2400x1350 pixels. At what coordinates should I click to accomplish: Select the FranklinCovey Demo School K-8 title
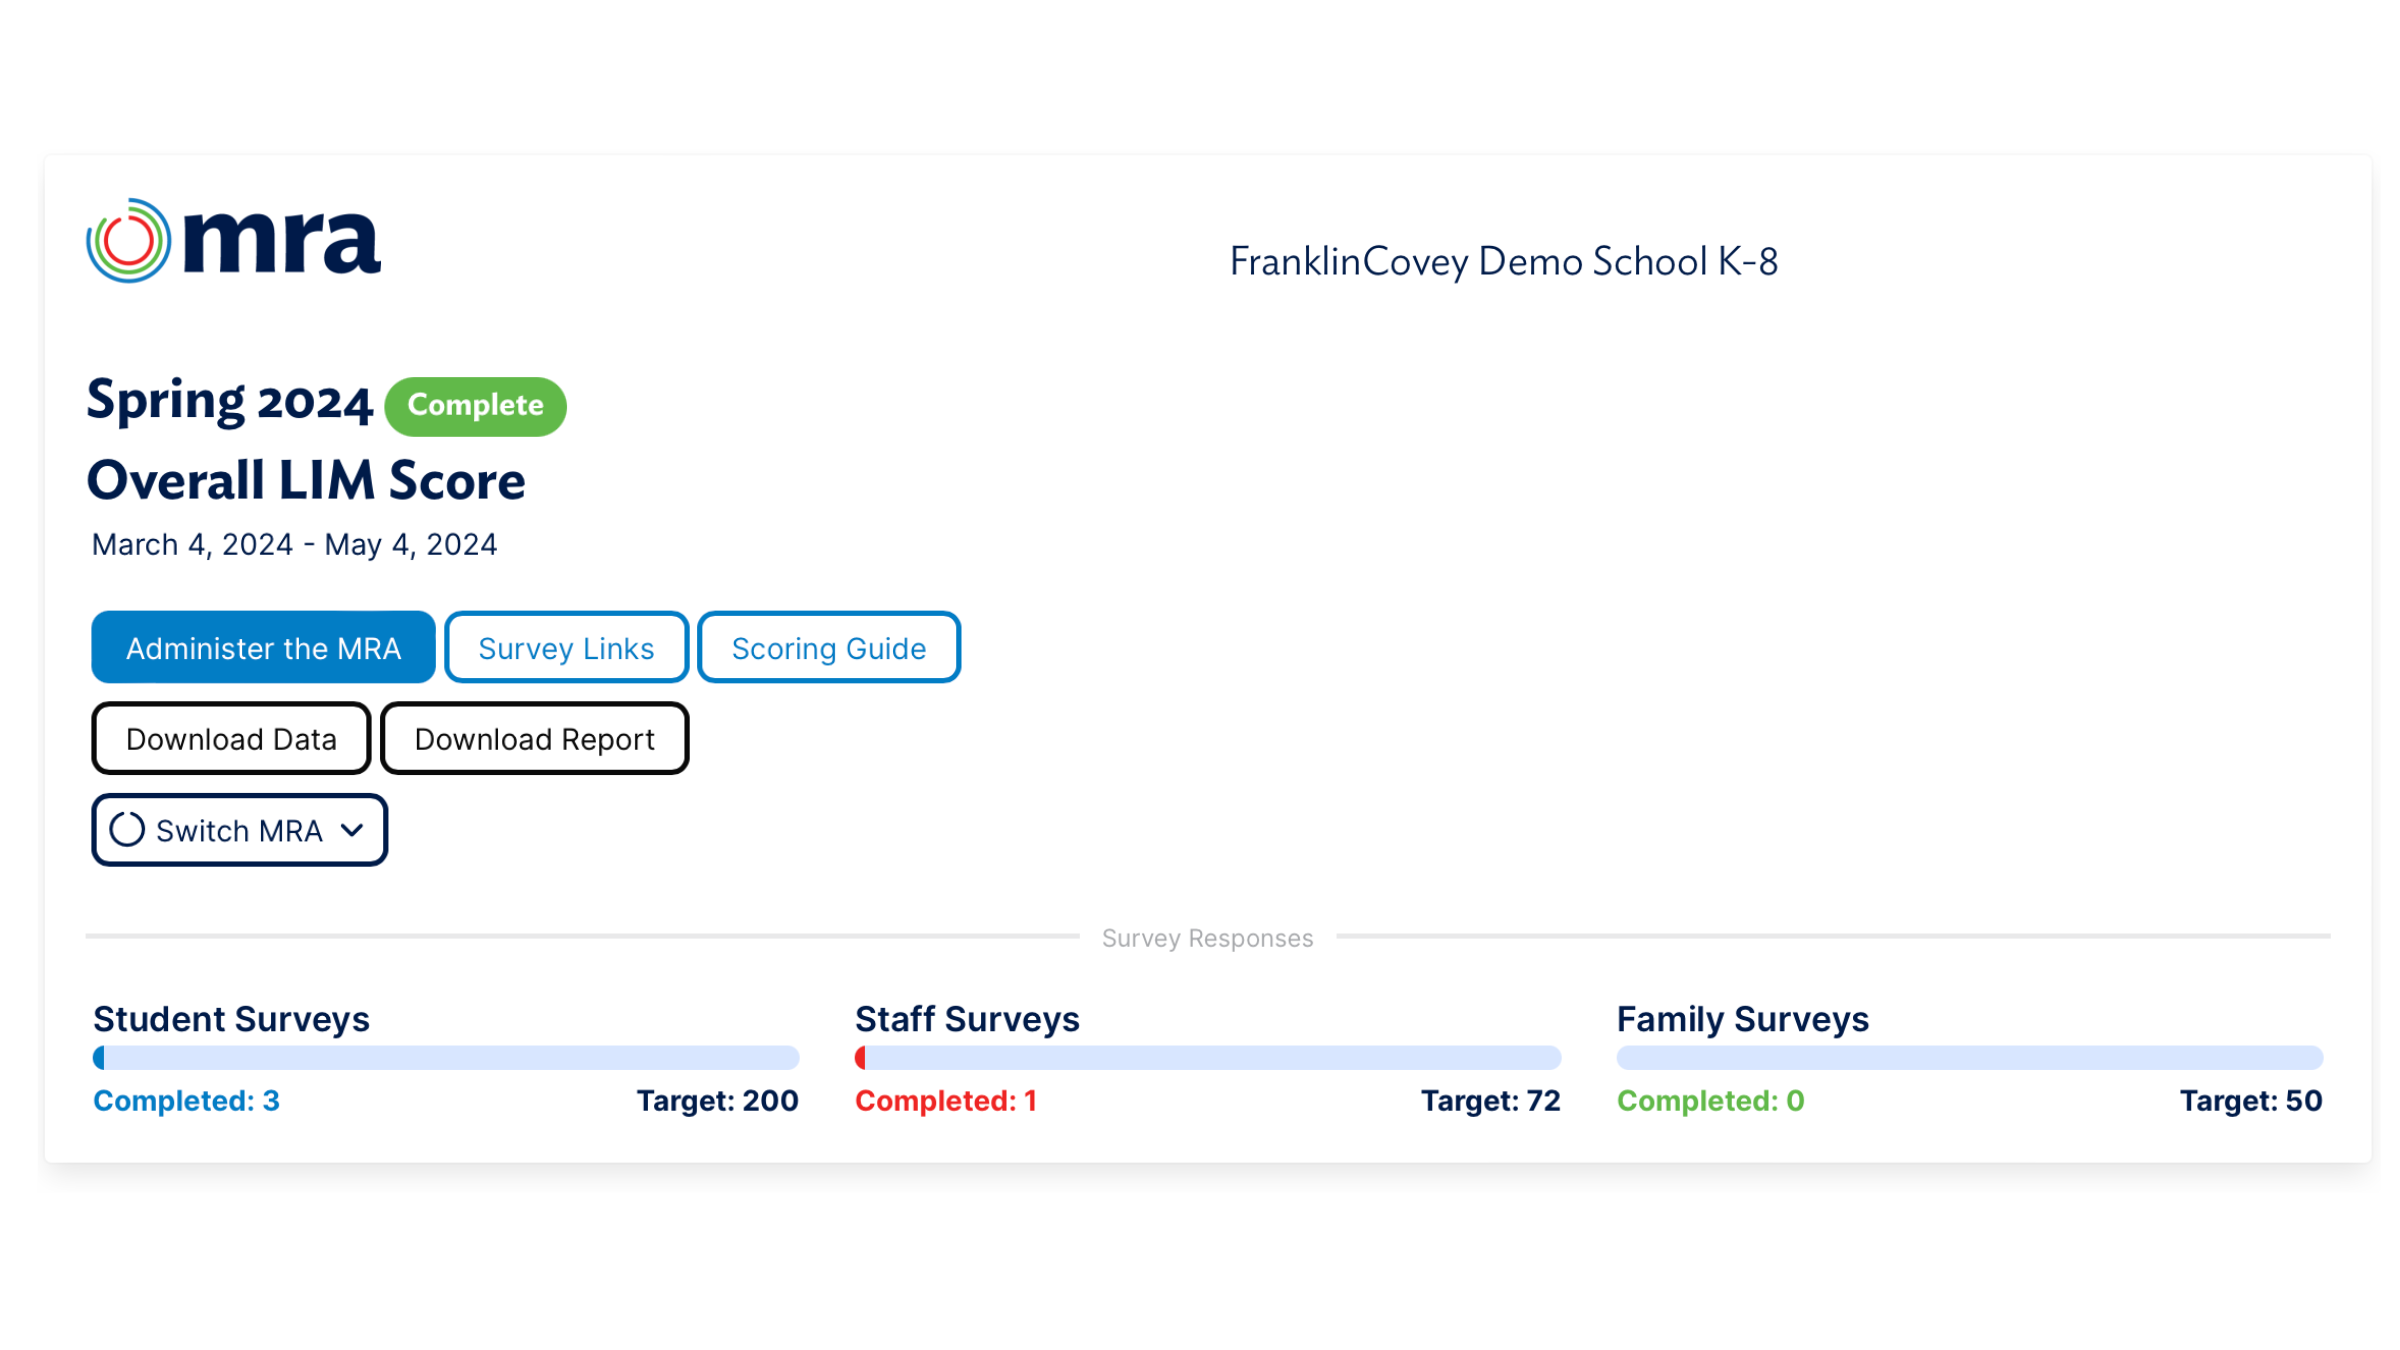1505,261
